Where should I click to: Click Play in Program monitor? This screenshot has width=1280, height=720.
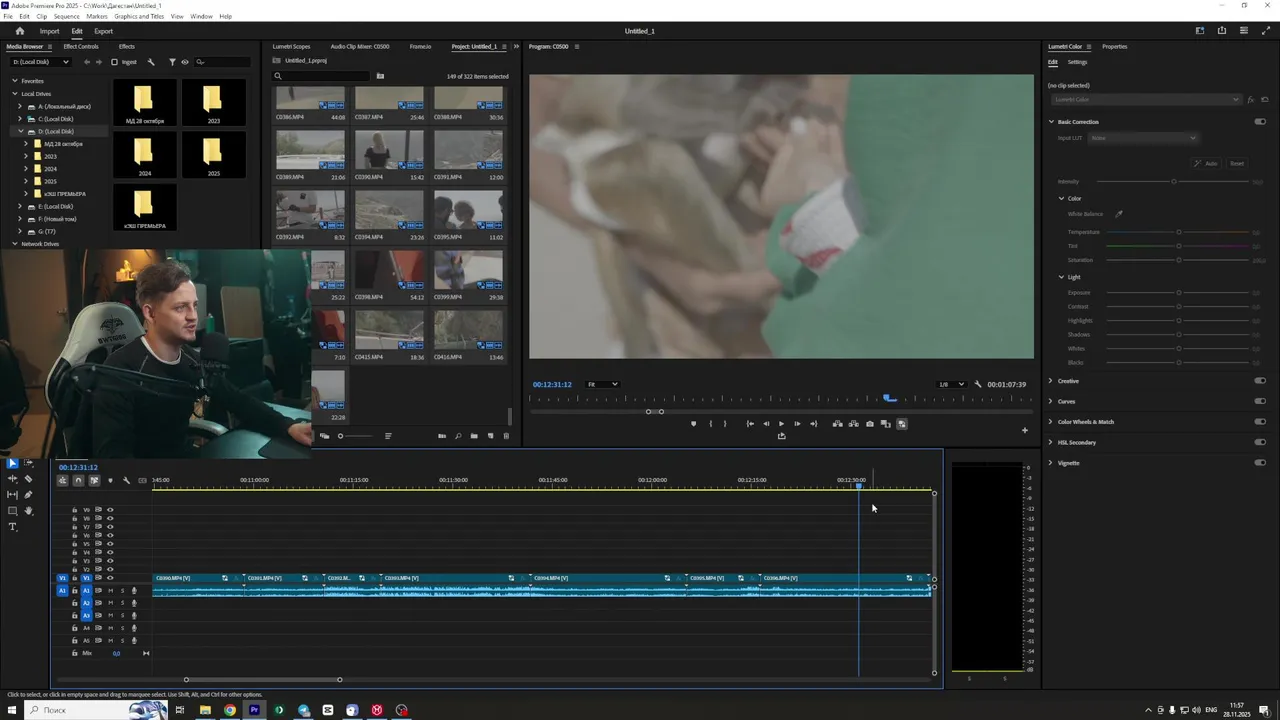781,424
